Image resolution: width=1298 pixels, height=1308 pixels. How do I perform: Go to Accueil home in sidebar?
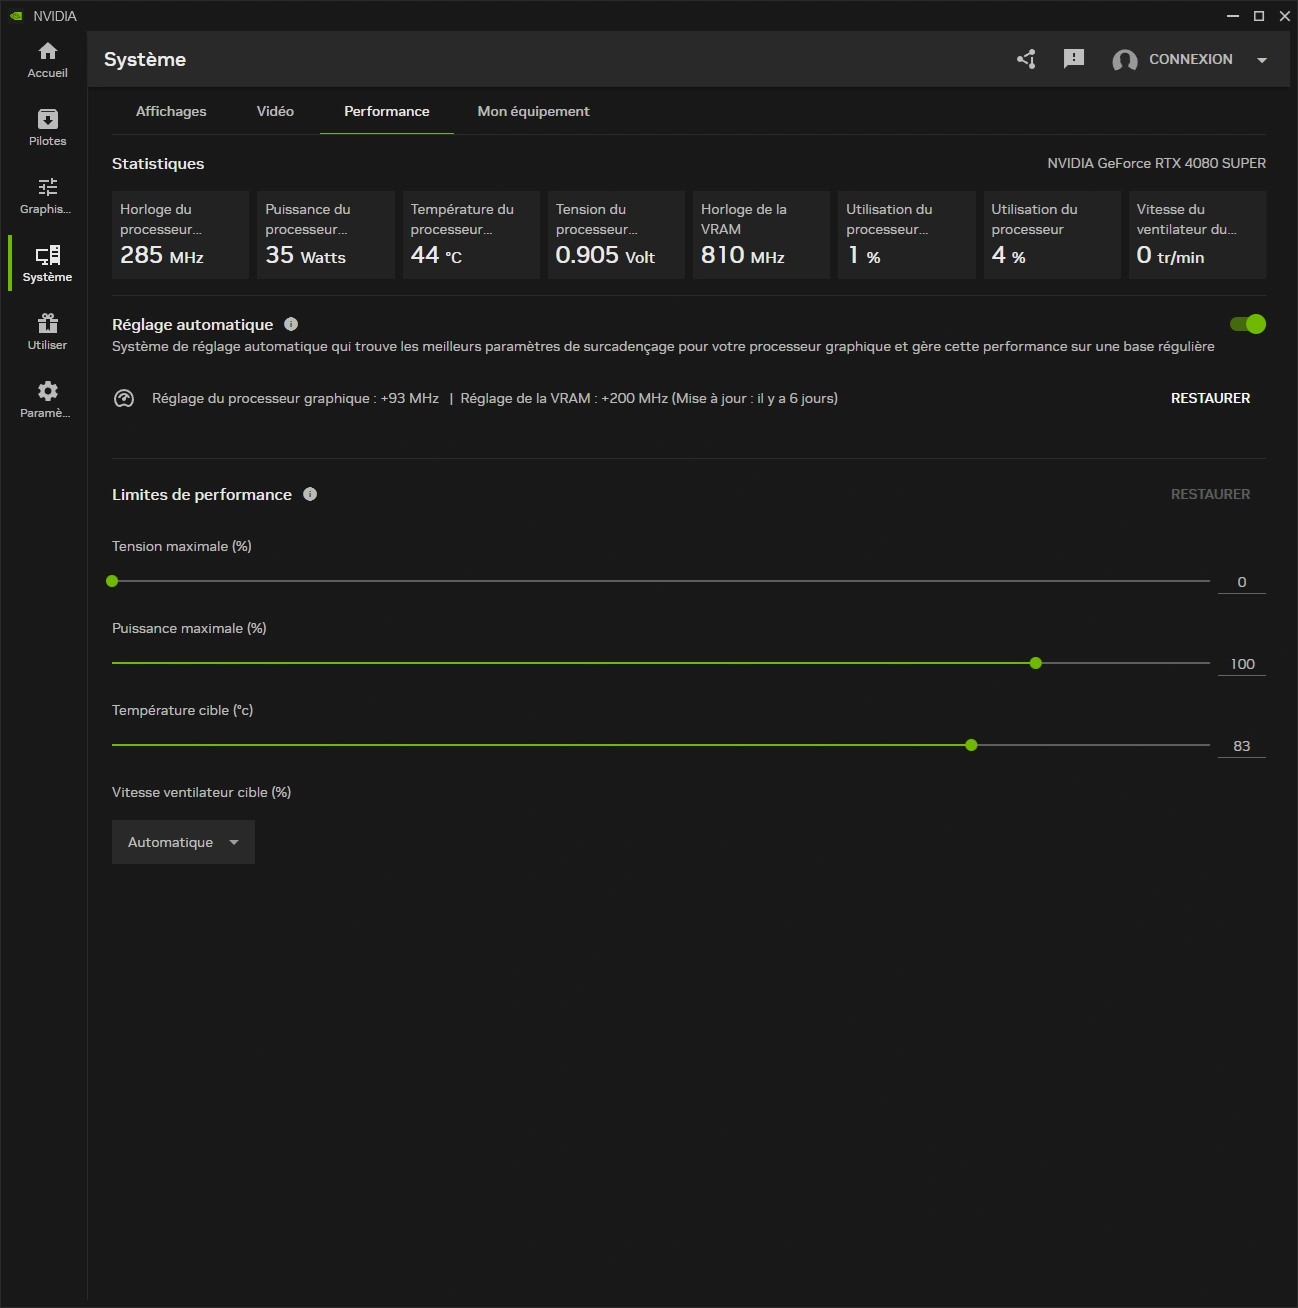pyautogui.click(x=47, y=60)
